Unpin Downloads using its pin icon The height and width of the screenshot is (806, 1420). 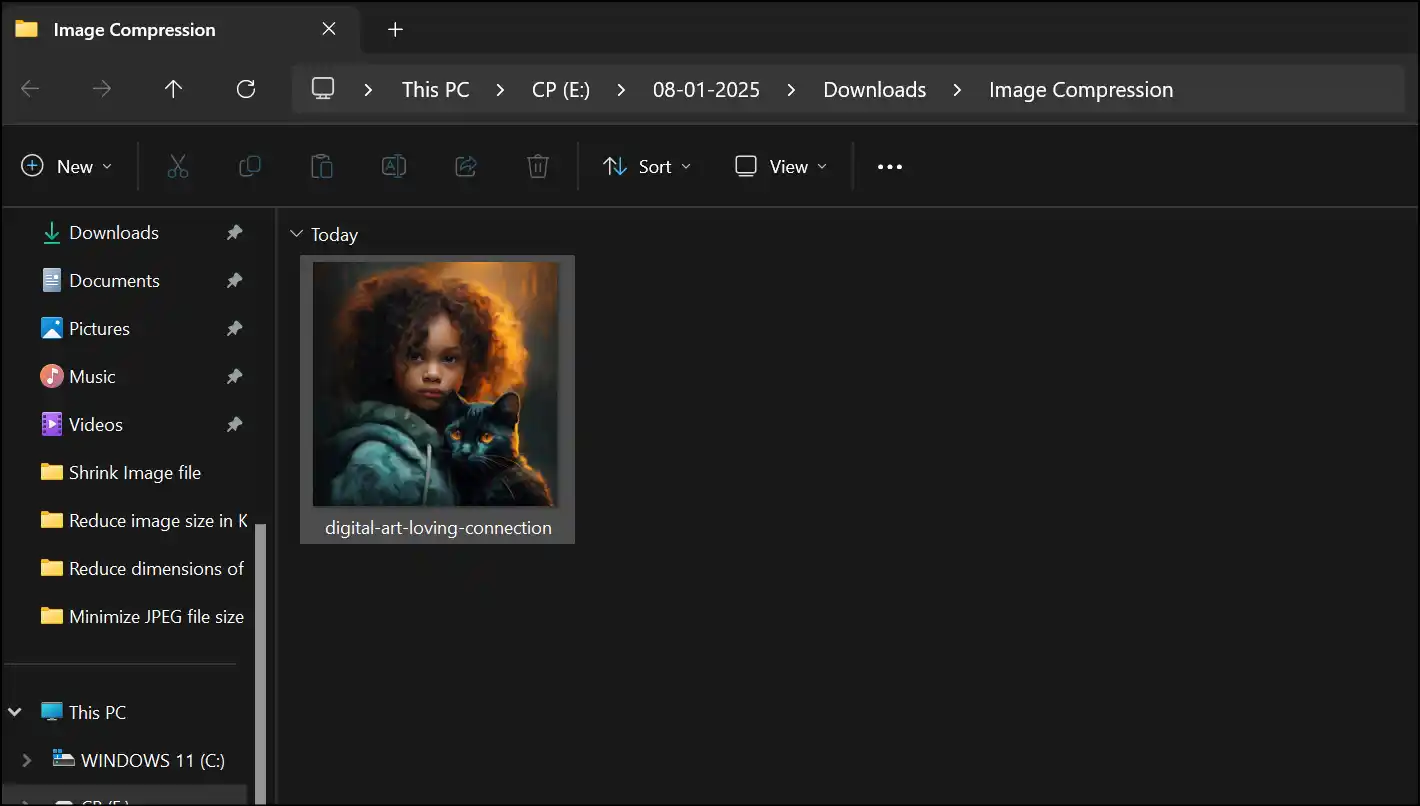tap(234, 232)
